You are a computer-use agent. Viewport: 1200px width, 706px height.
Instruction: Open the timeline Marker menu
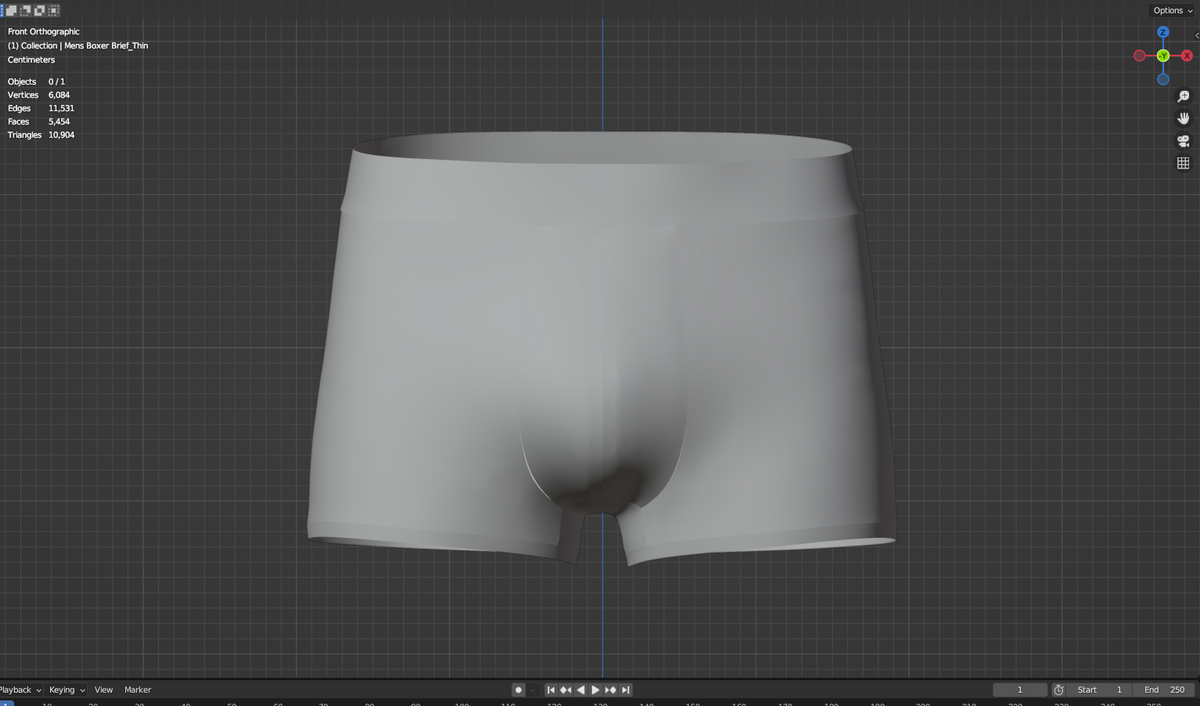point(138,690)
